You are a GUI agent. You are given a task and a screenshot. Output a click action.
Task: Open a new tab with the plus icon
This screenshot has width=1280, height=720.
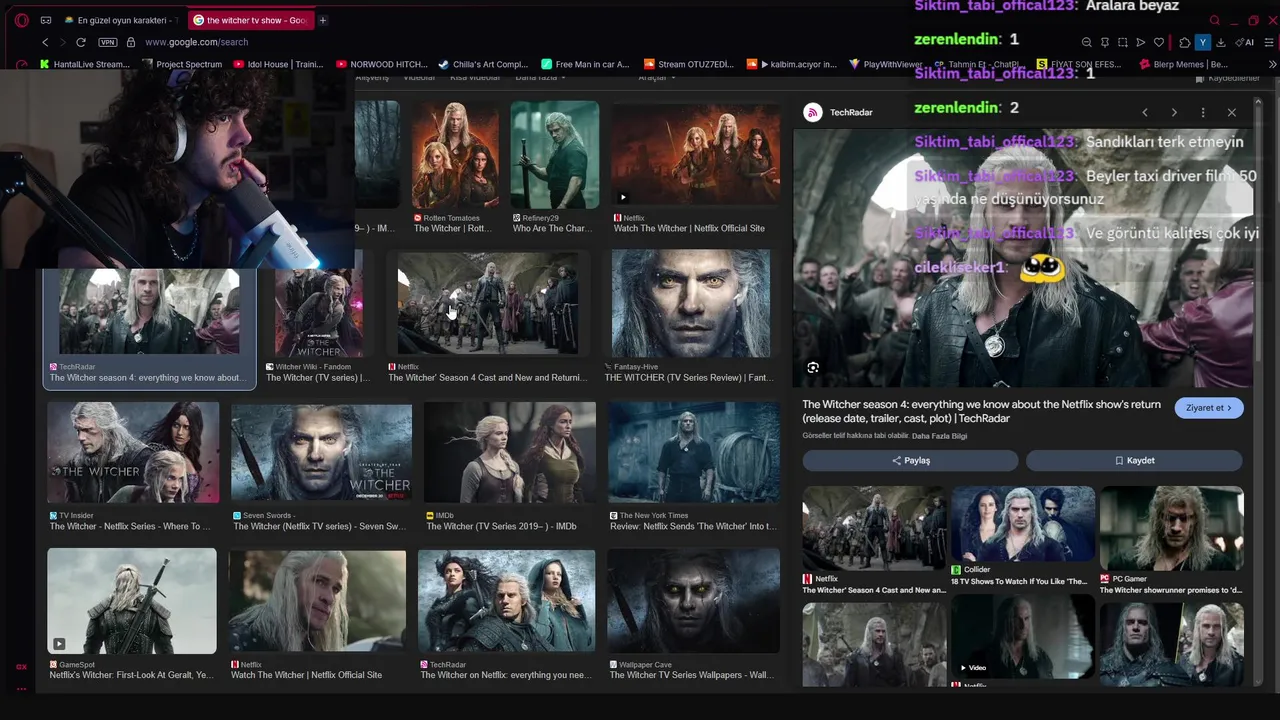pos(322,20)
